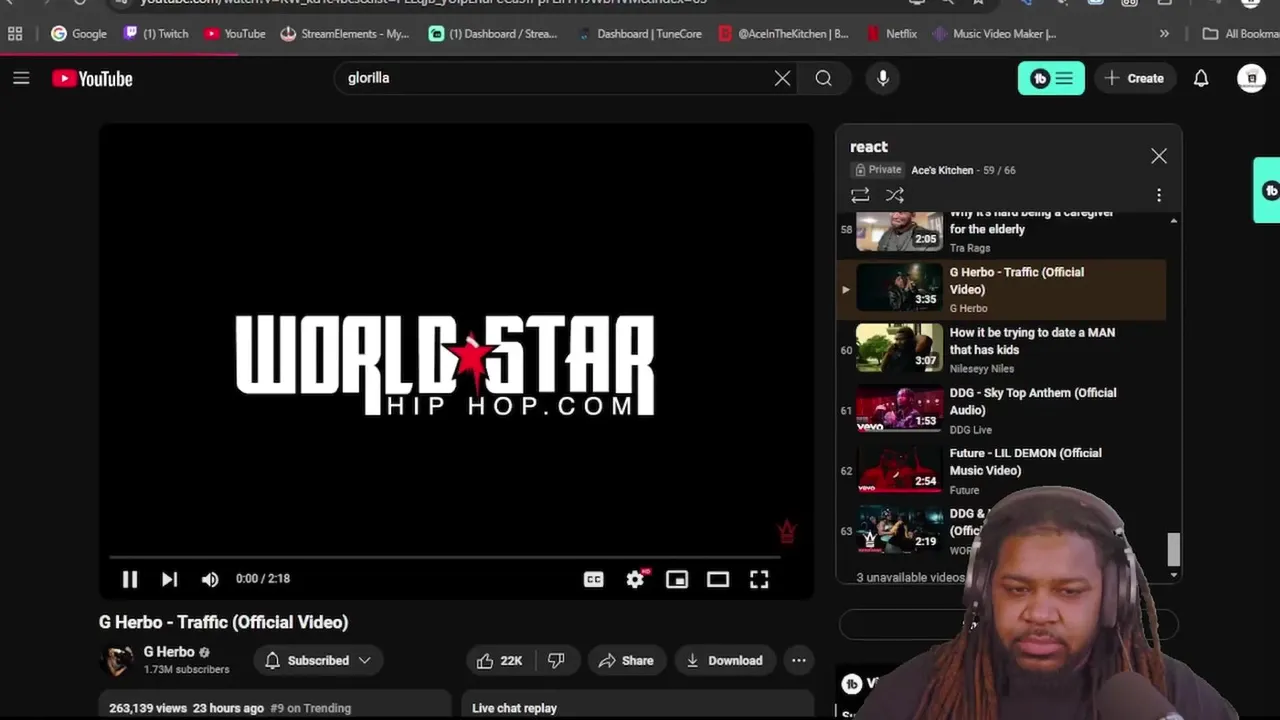The image size is (1280, 720).
Task: Open G Herbo channel avatar
Action: pyautogui.click(x=118, y=660)
